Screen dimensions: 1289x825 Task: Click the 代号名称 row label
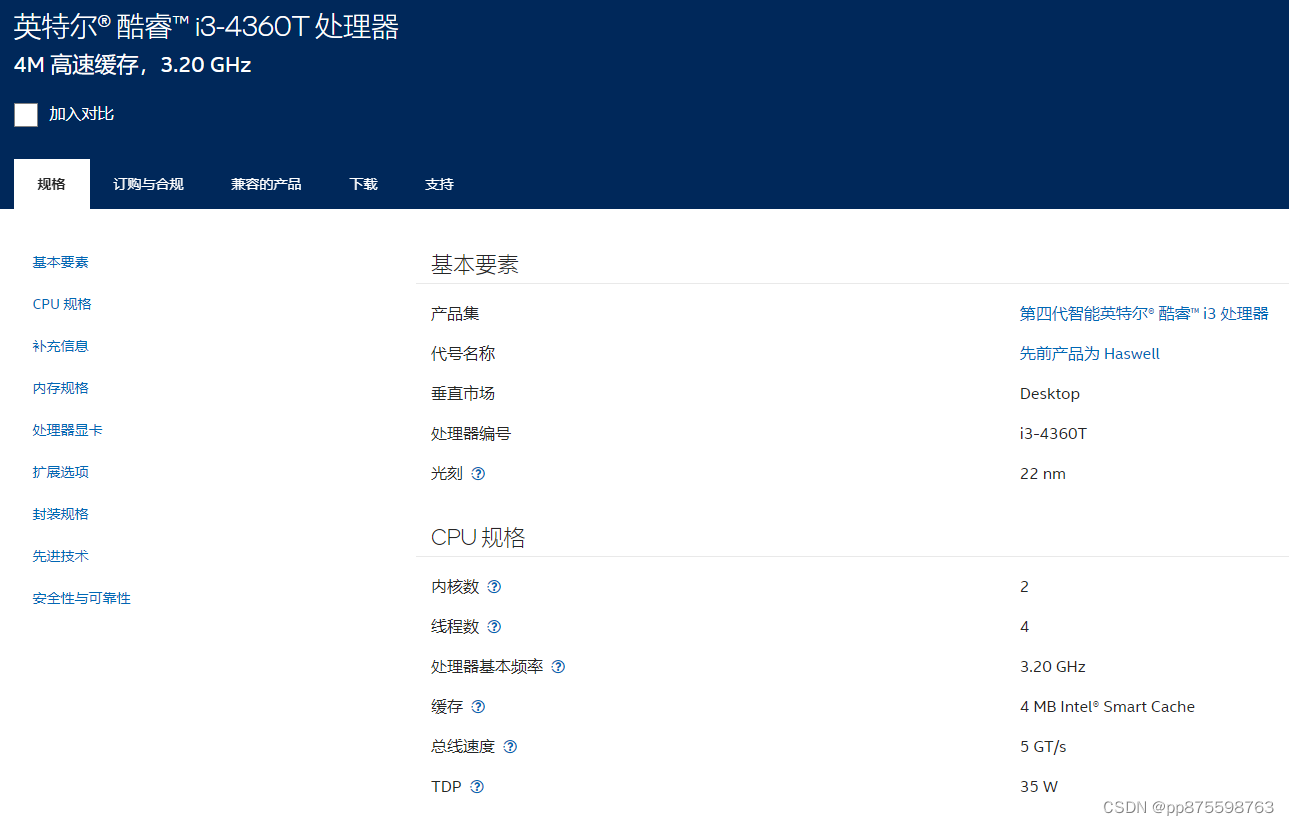(x=463, y=354)
